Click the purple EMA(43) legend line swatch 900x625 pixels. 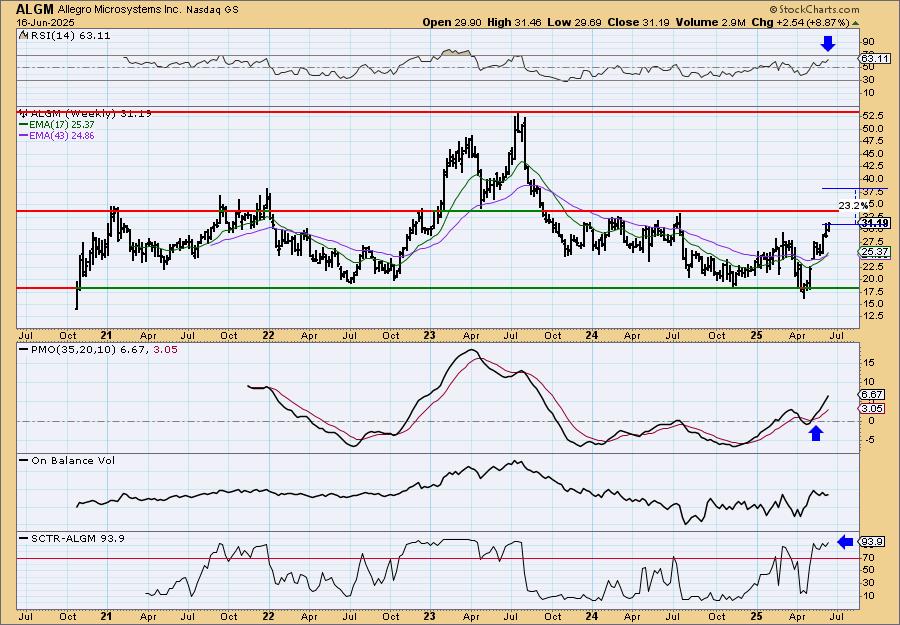click(24, 136)
